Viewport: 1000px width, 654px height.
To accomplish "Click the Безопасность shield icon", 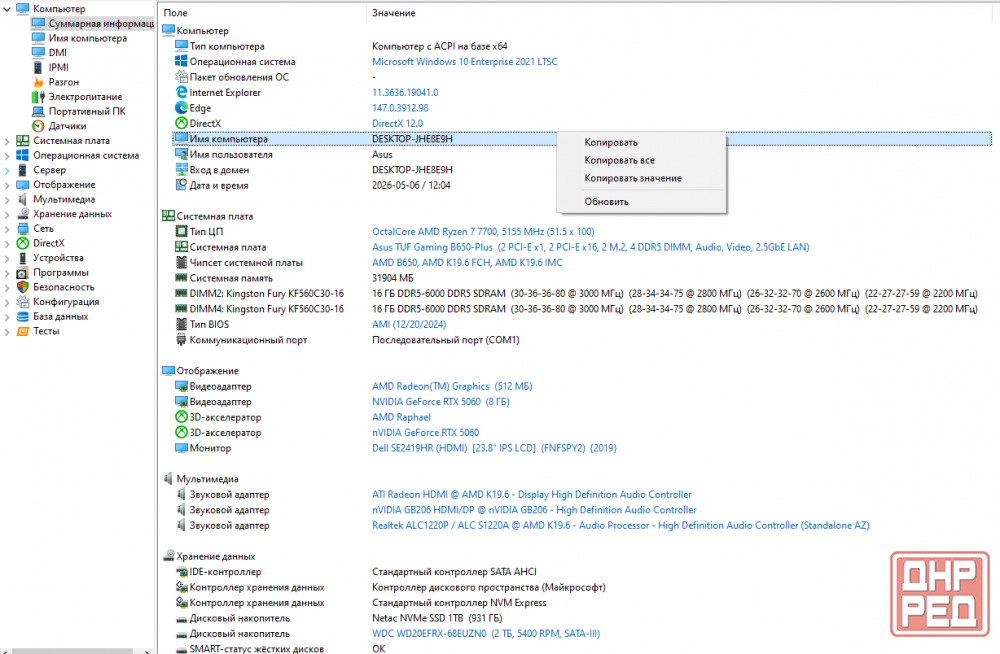I will pos(23,287).
